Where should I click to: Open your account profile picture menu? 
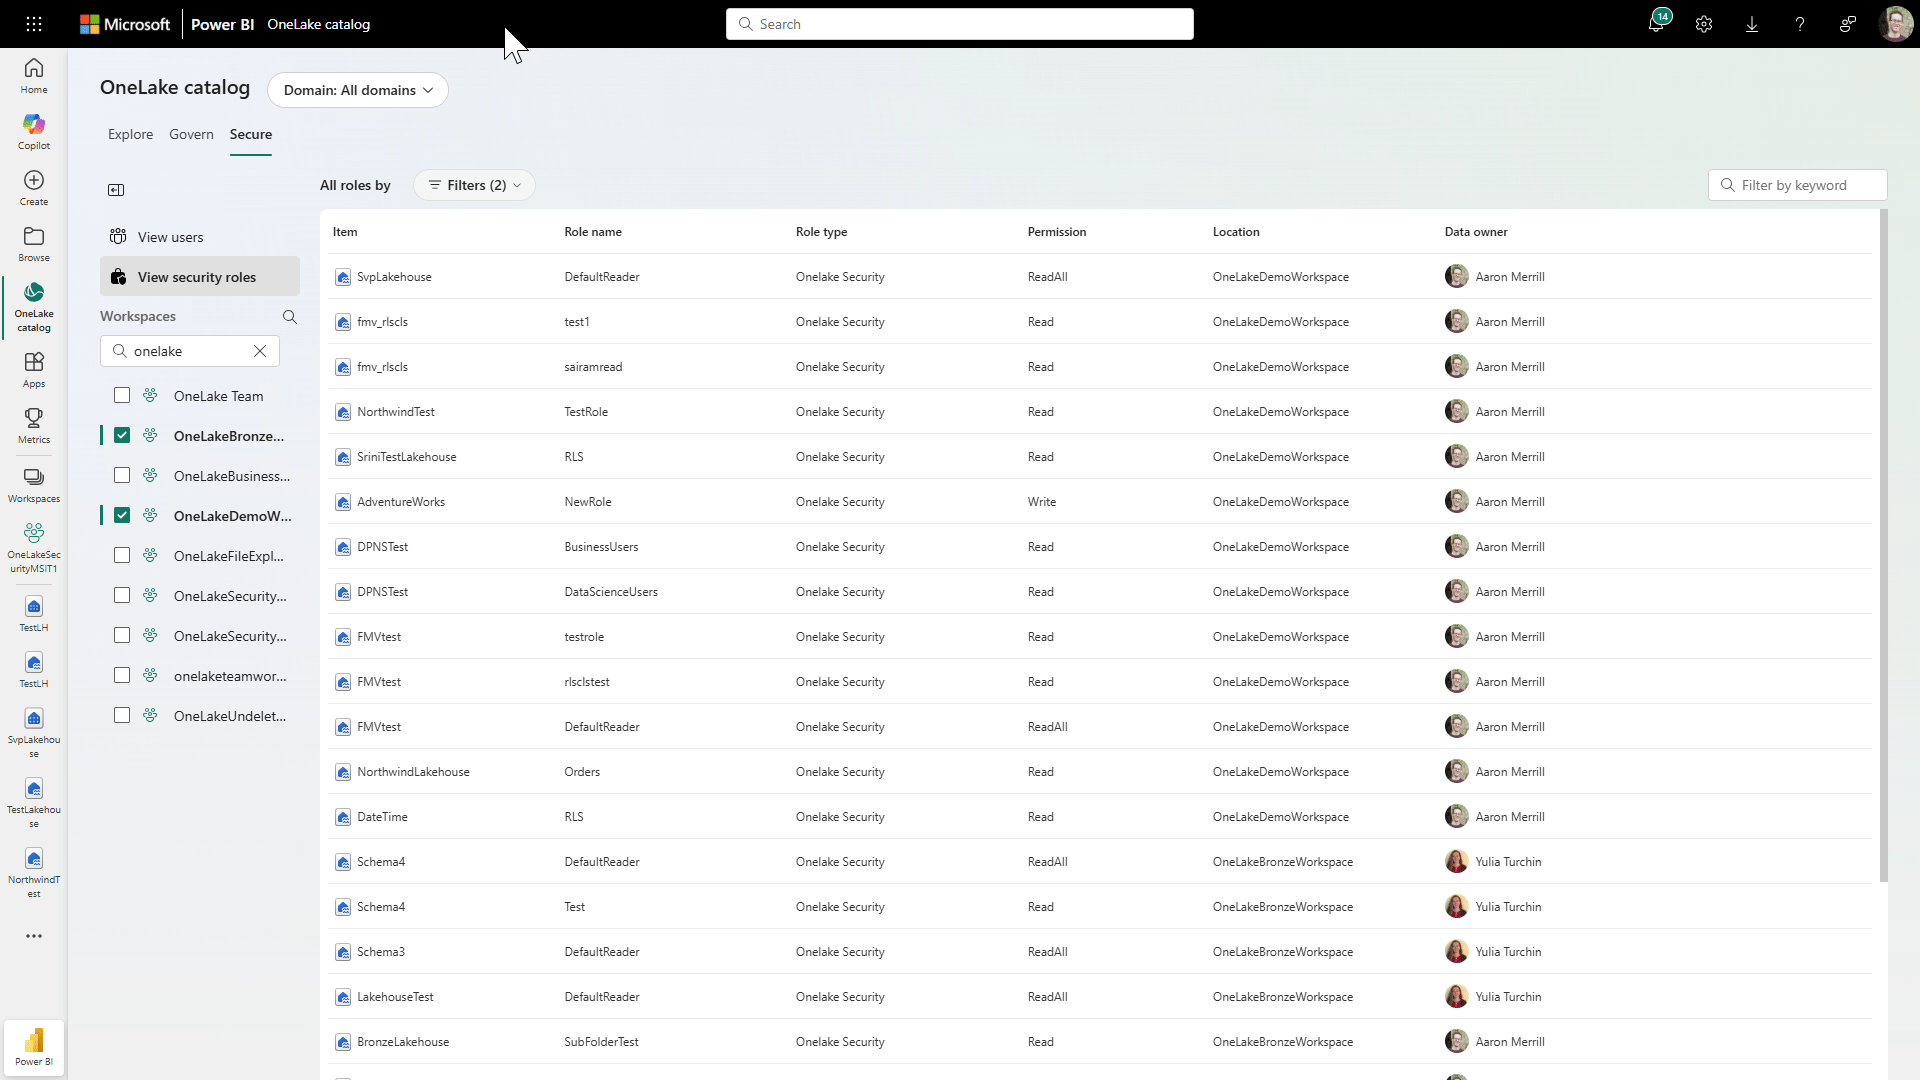click(1897, 23)
